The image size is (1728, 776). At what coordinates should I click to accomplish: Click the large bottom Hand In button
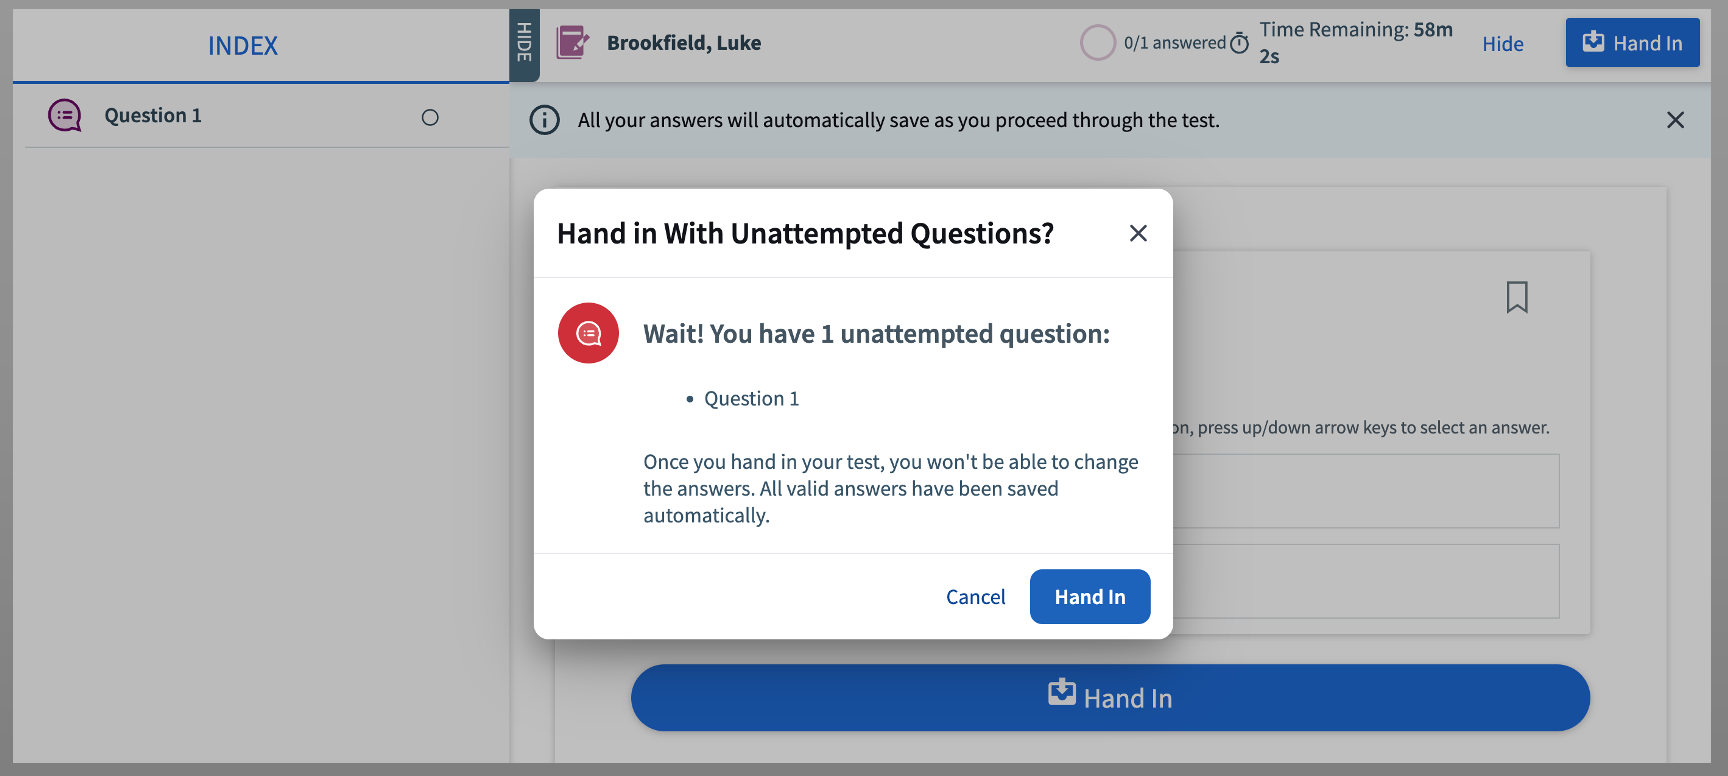point(1110,698)
